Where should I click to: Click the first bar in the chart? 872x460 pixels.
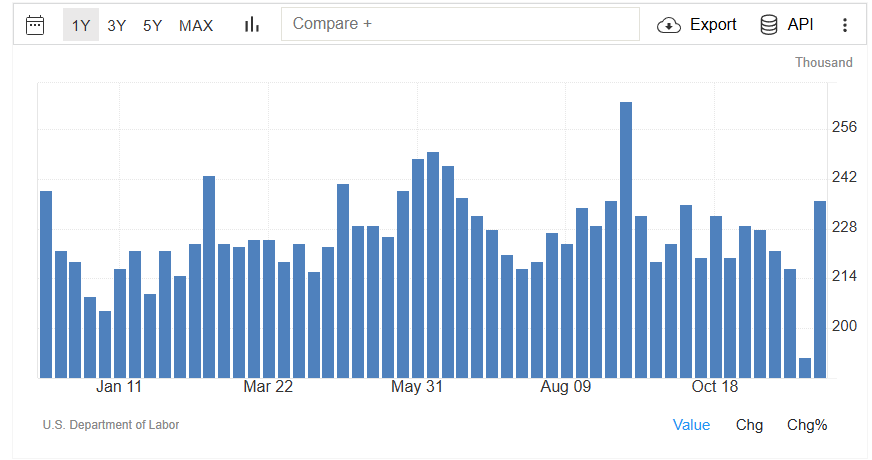(x=46, y=285)
